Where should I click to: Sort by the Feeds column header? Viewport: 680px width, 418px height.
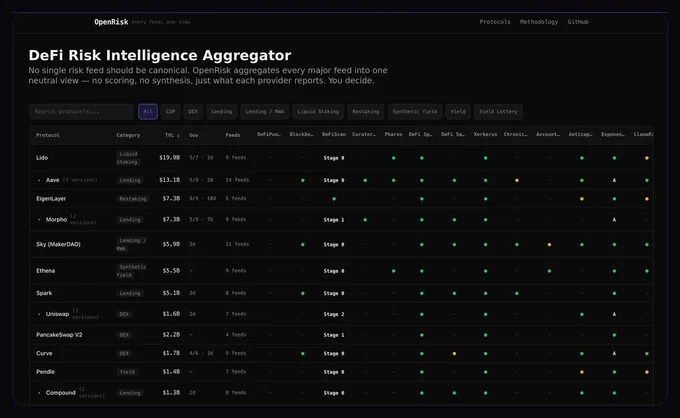pos(232,135)
